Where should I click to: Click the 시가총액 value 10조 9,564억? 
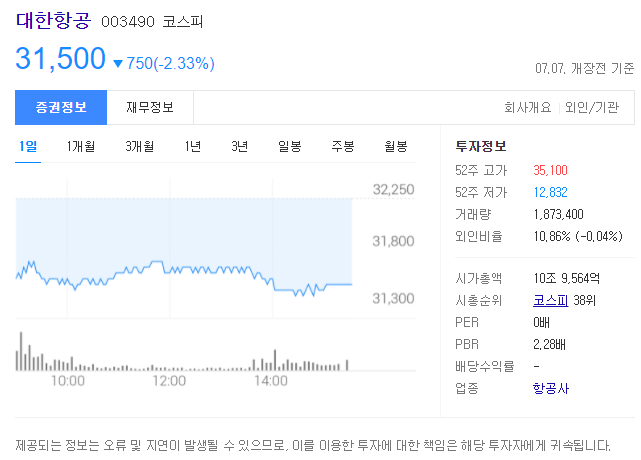point(567,278)
